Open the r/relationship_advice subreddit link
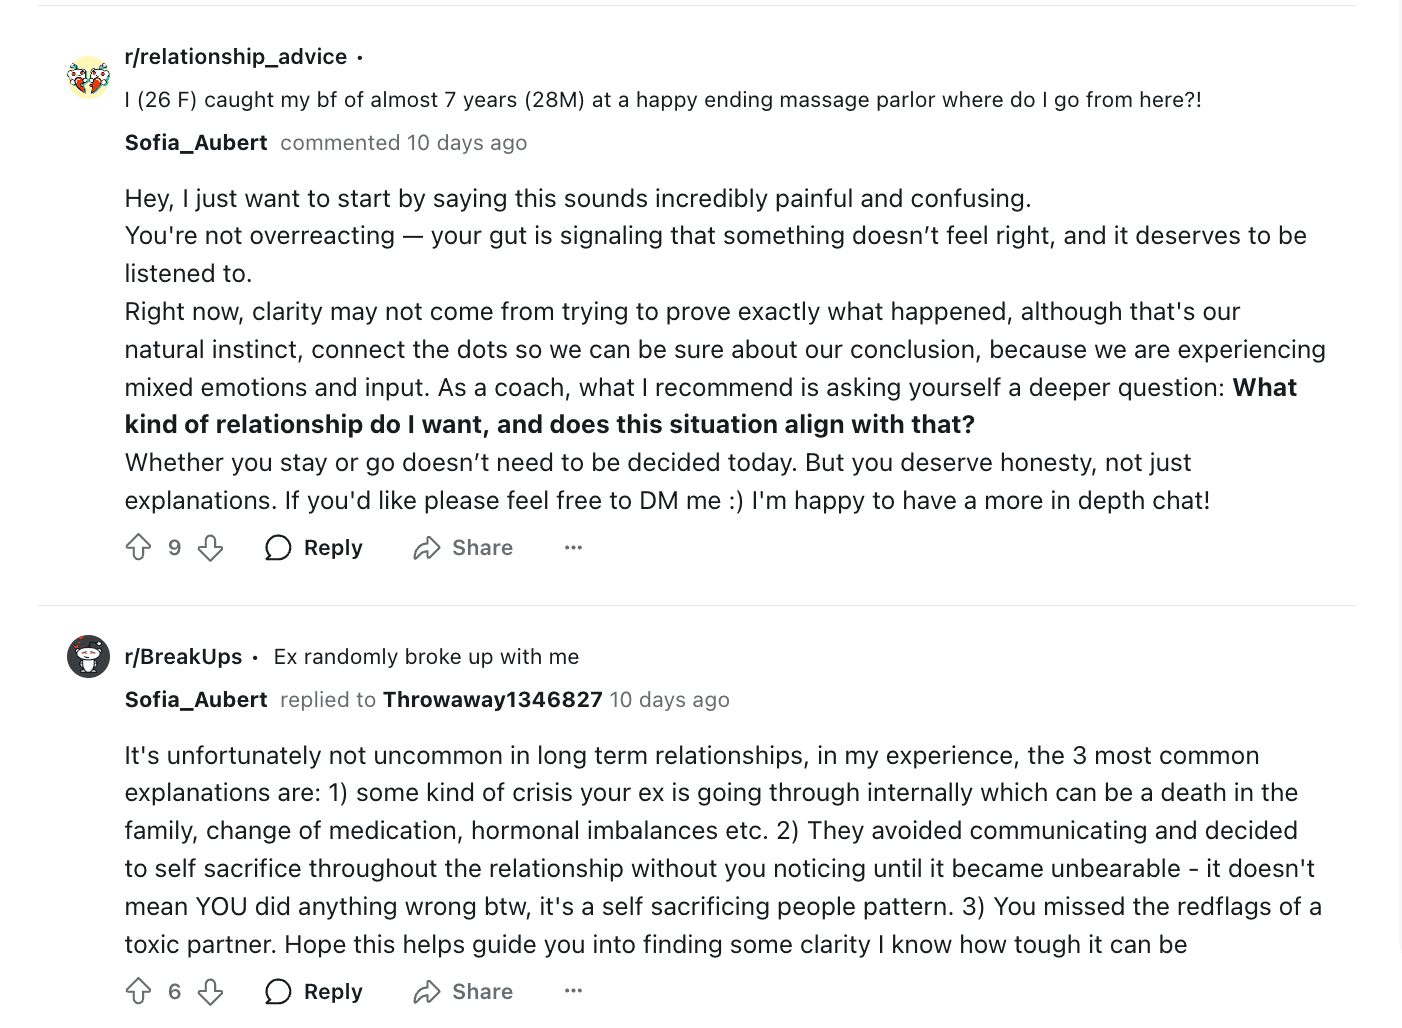1402x1028 pixels. [x=236, y=56]
